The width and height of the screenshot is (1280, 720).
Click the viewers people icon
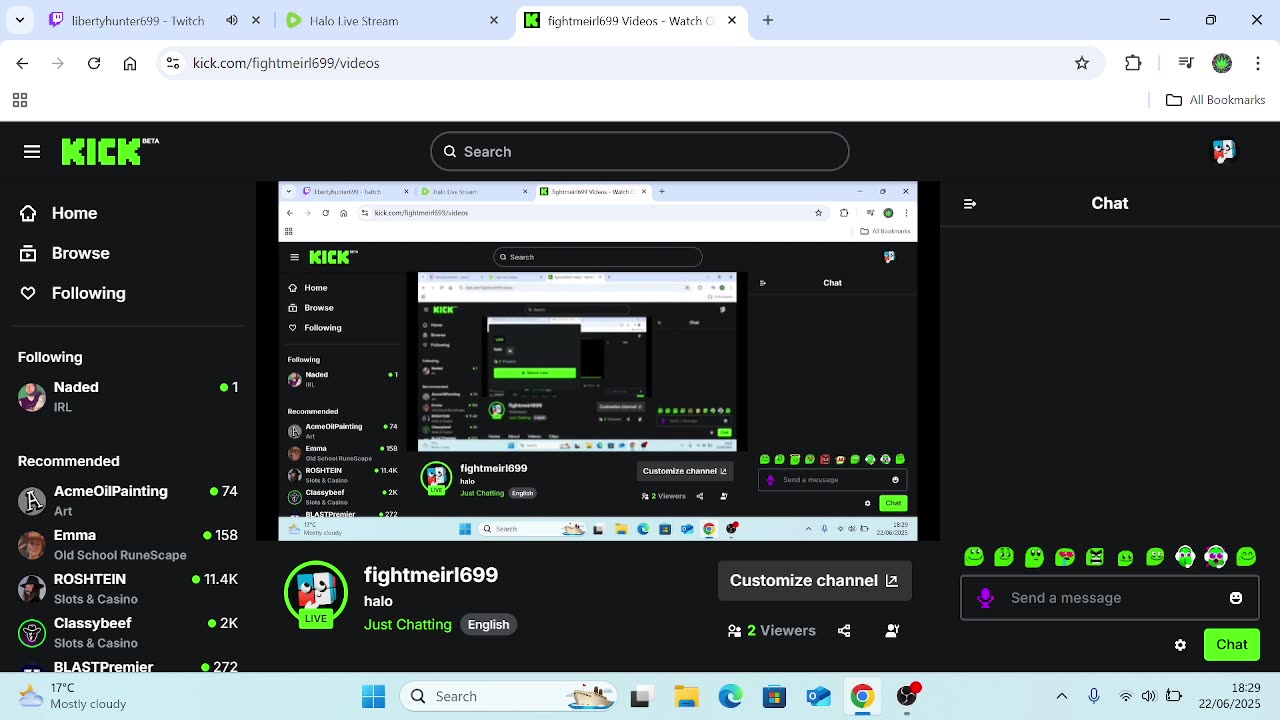[735, 631]
